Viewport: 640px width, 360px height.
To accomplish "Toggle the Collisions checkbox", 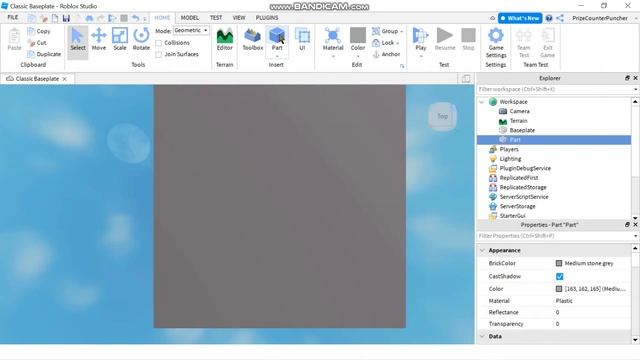I will (x=158, y=43).
